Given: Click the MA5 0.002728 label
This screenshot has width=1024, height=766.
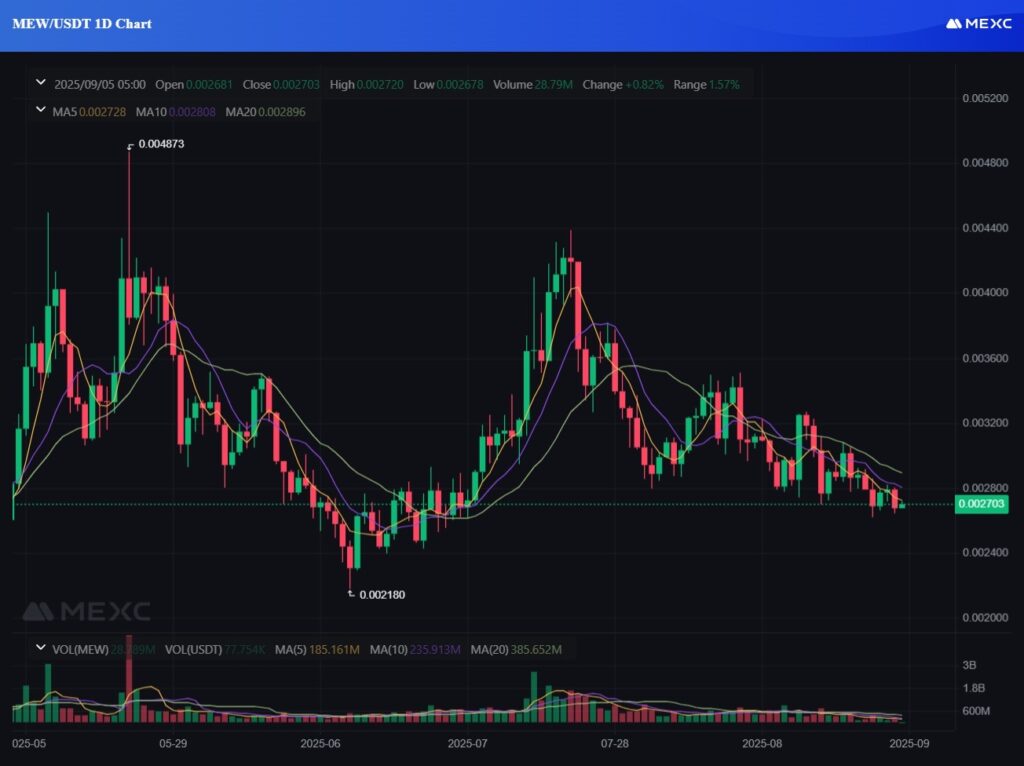Looking at the screenshot, I should [x=89, y=112].
